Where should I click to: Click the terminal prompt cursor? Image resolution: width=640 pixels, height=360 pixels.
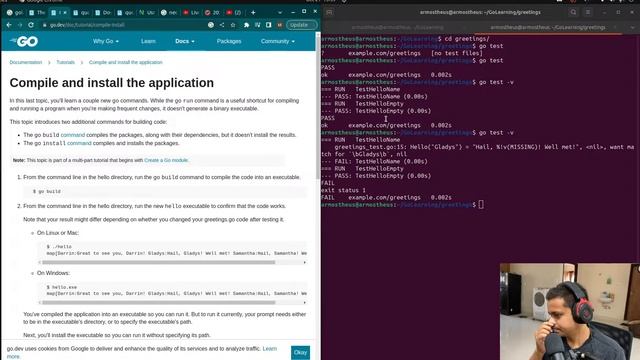pos(481,204)
